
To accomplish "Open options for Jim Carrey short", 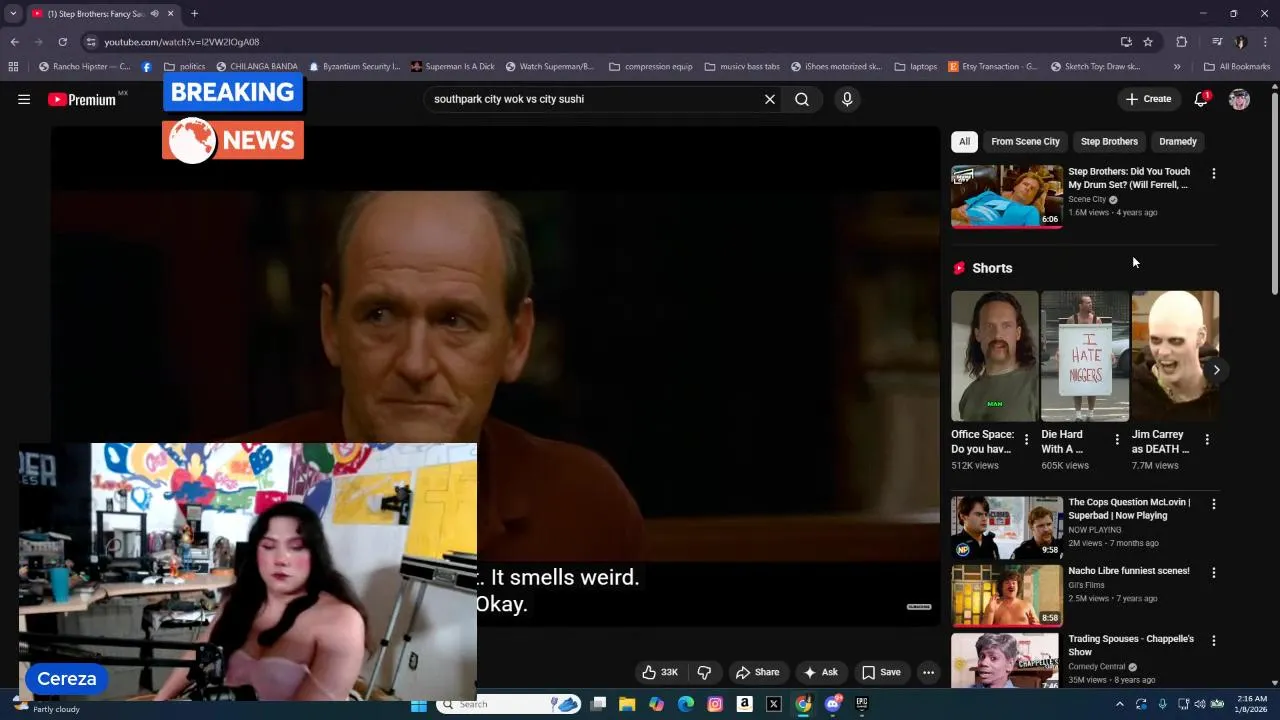I will click(1207, 439).
